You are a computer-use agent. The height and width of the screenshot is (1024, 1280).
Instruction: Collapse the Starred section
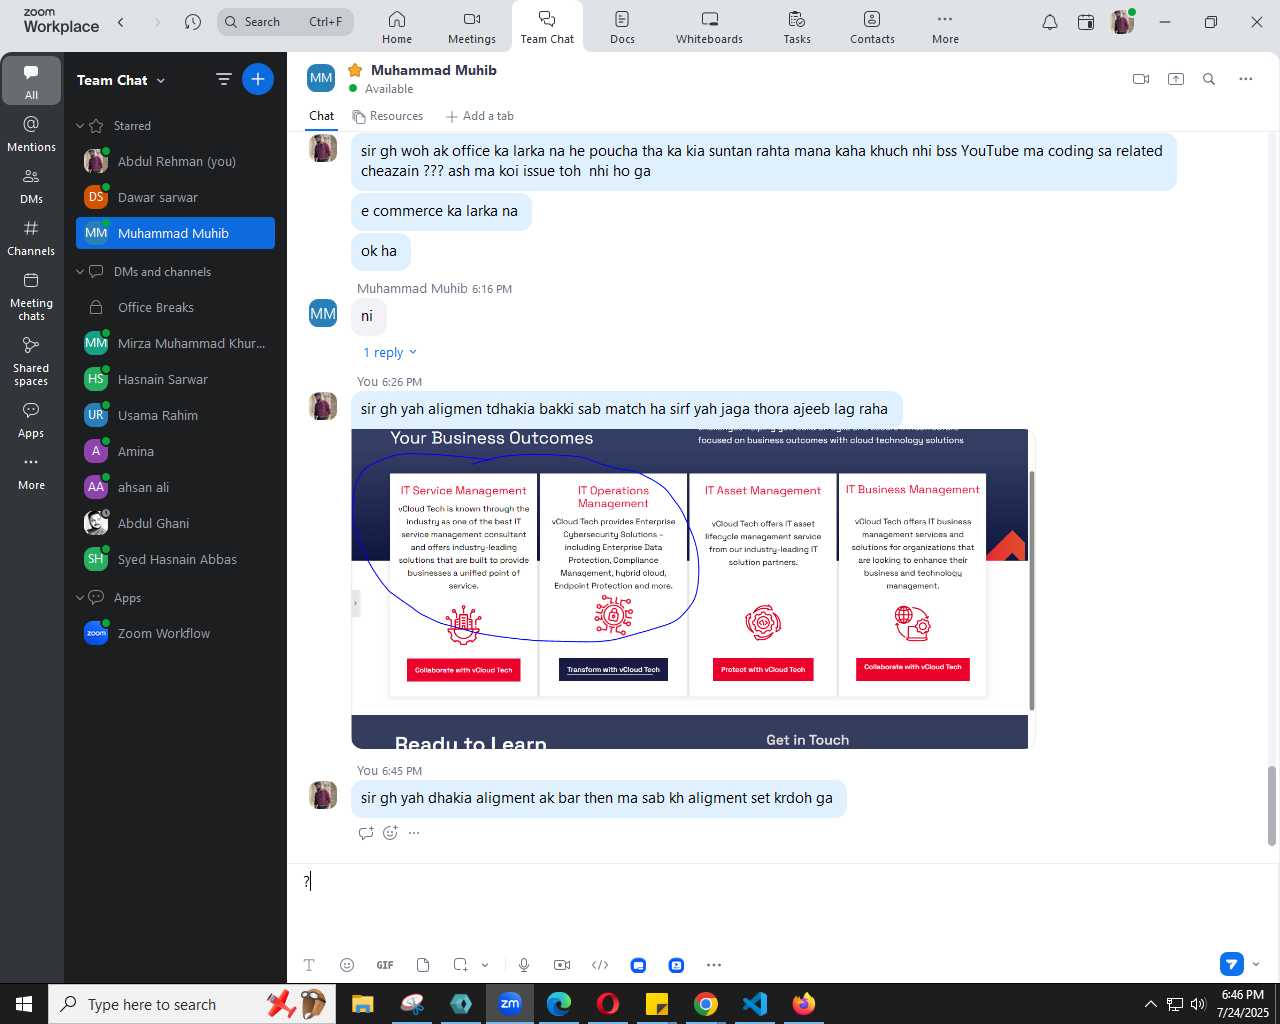[x=80, y=126]
